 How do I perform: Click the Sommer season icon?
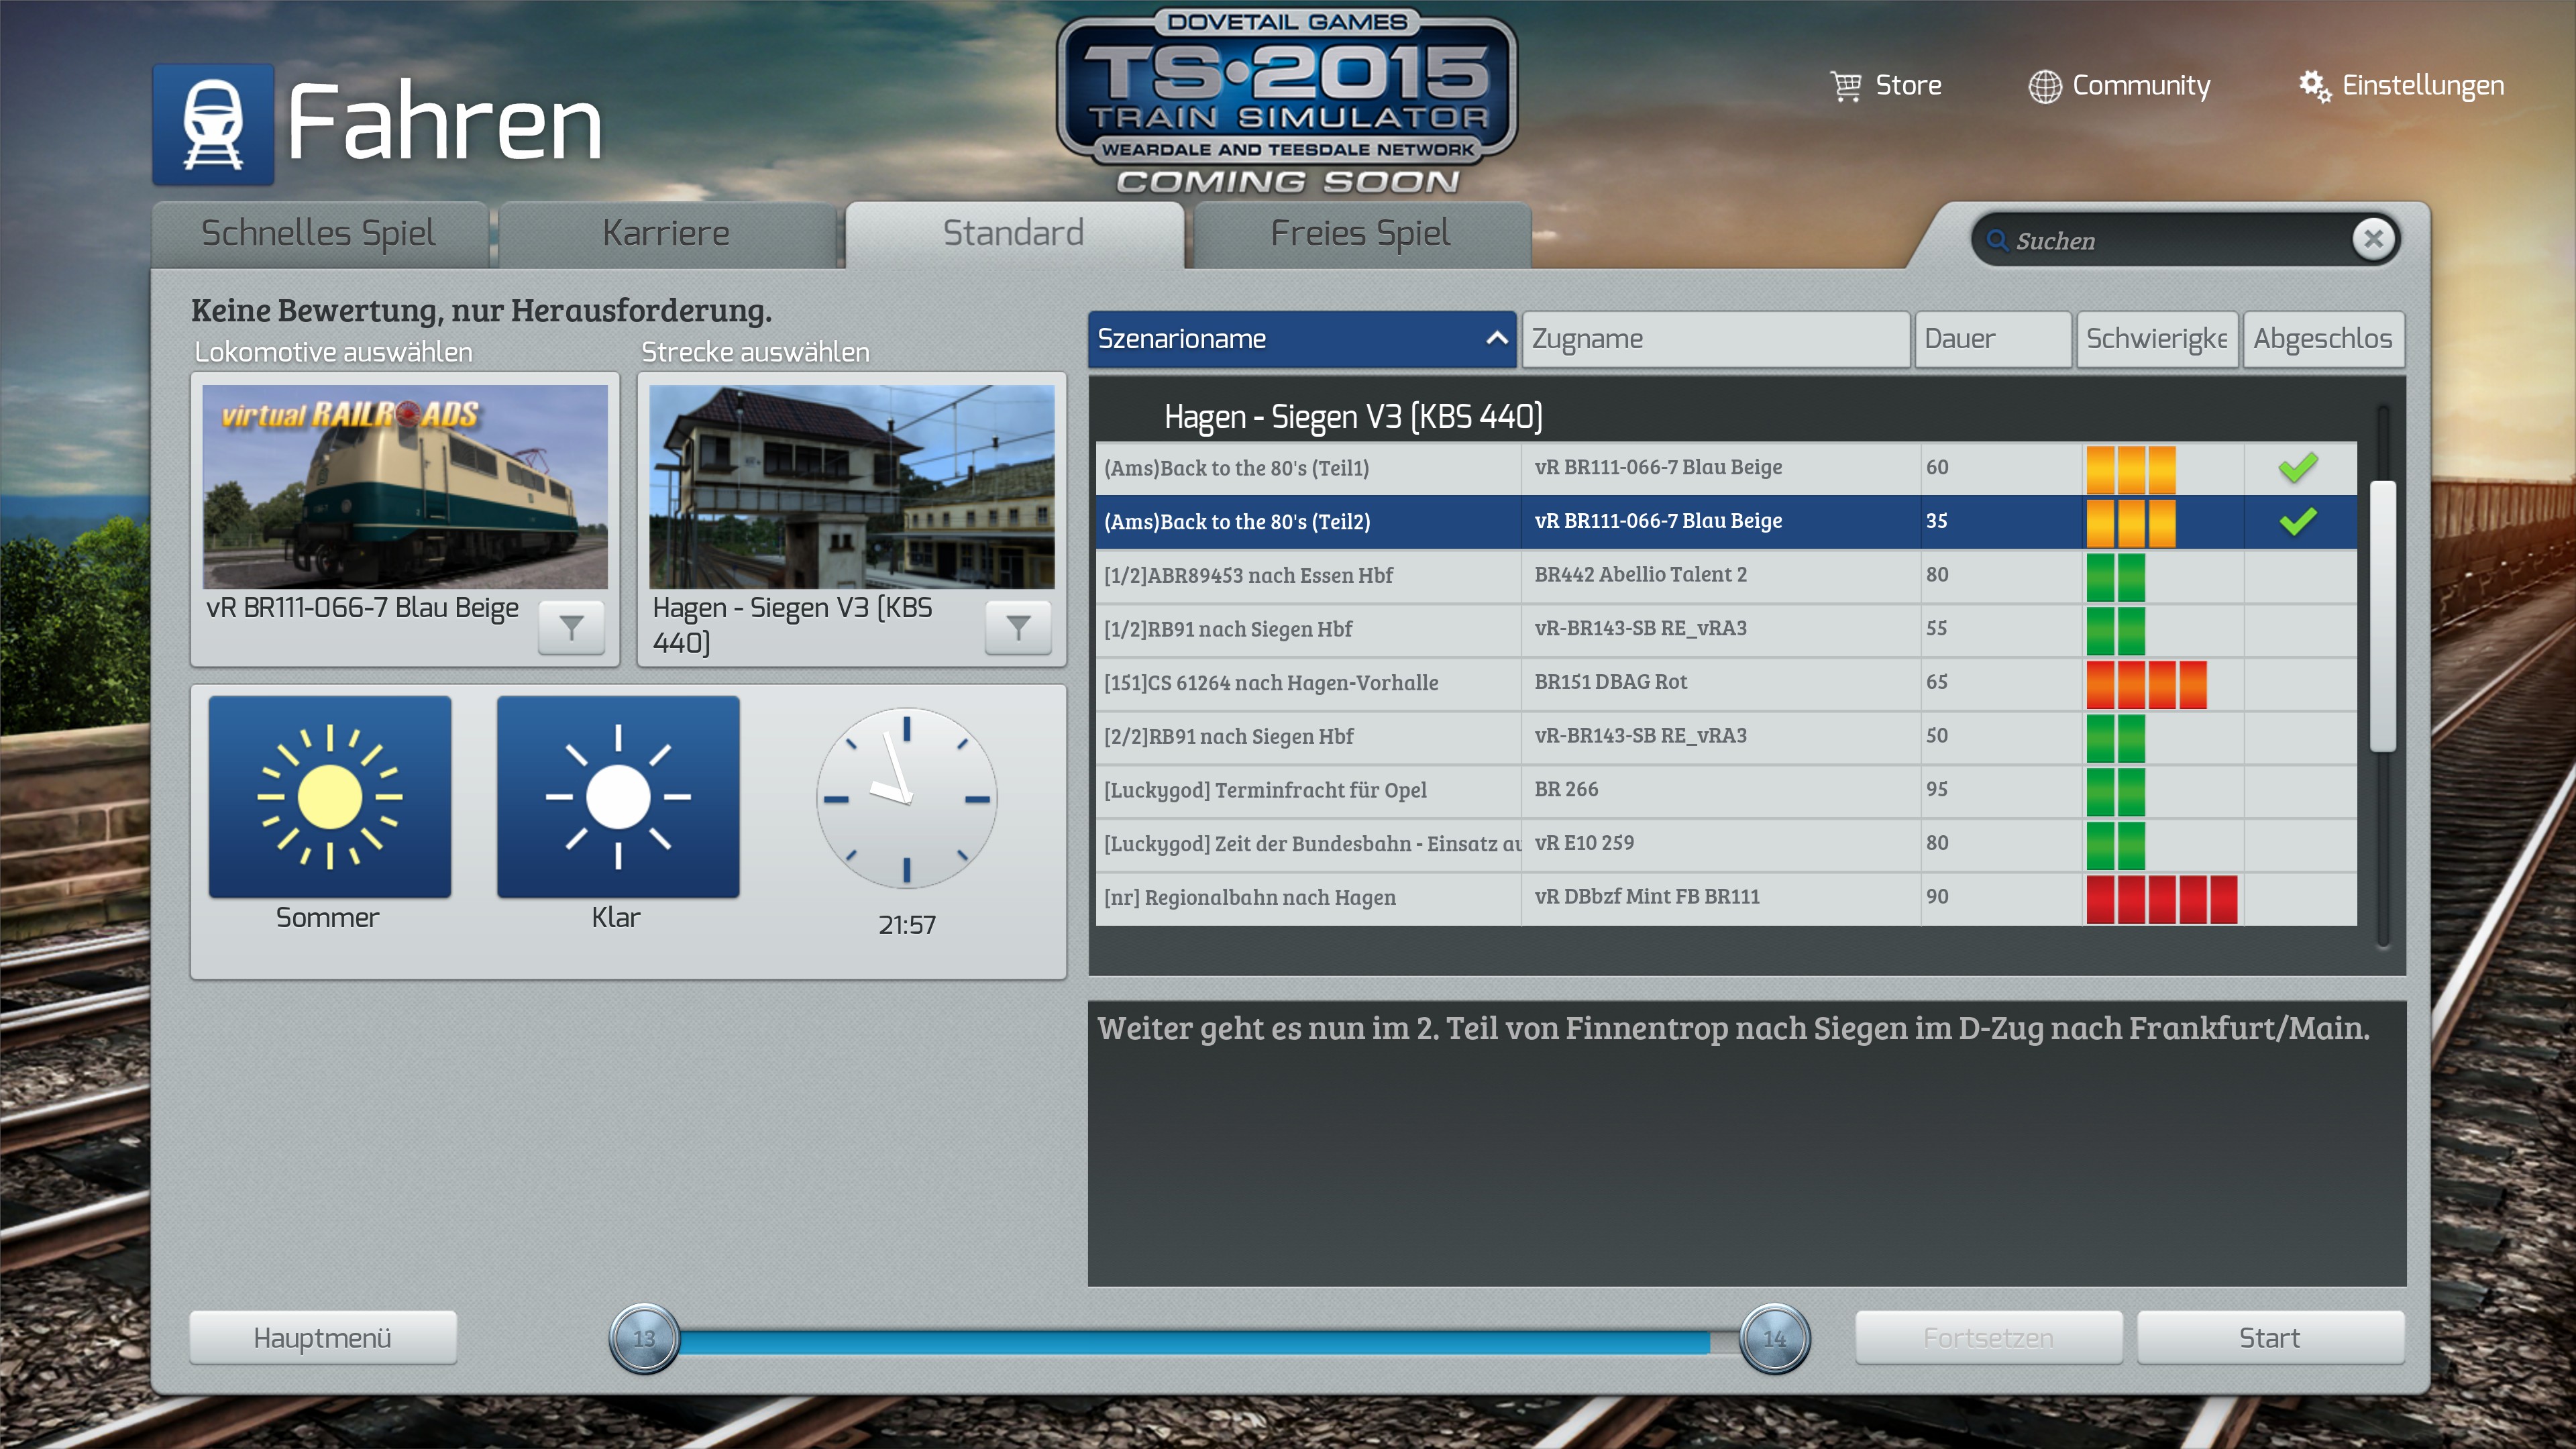point(329,797)
